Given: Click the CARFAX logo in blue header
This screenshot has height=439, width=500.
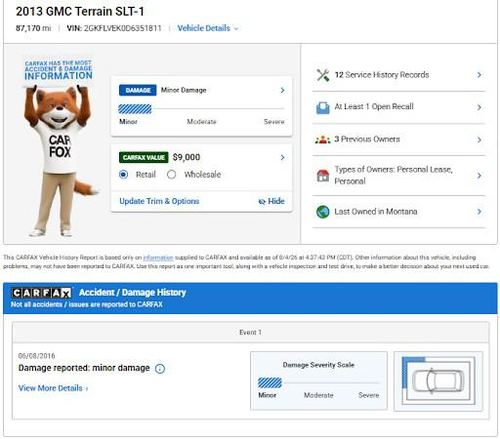Looking at the screenshot, I should coord(42,293).
